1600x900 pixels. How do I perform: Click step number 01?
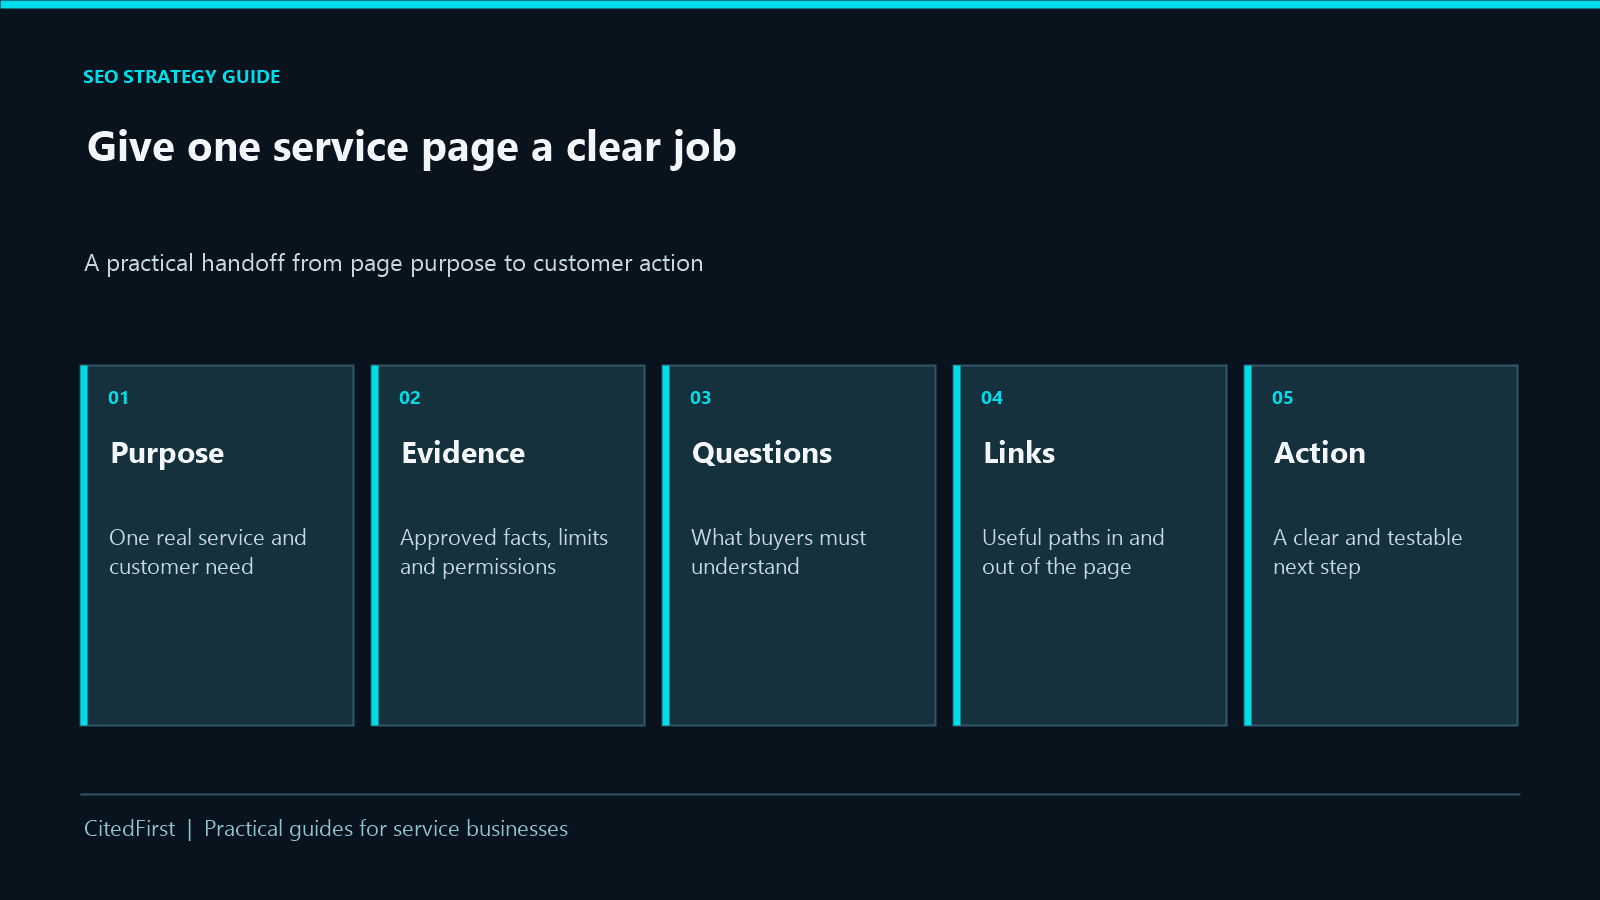(x=118, y=398)
